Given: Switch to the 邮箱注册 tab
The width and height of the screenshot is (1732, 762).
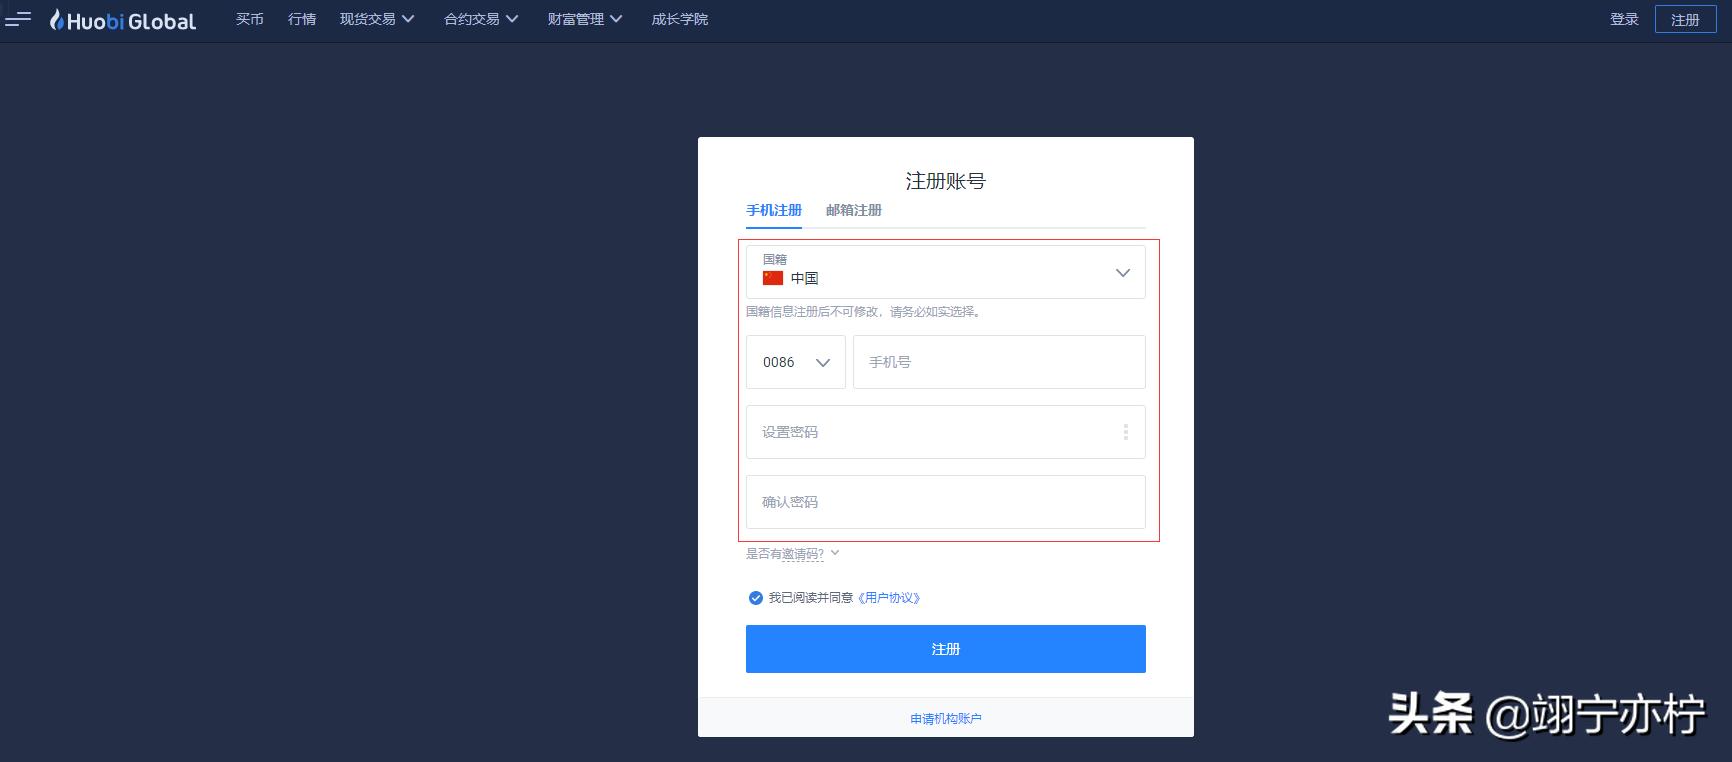Looking at the screenshot, I should 854,210.
